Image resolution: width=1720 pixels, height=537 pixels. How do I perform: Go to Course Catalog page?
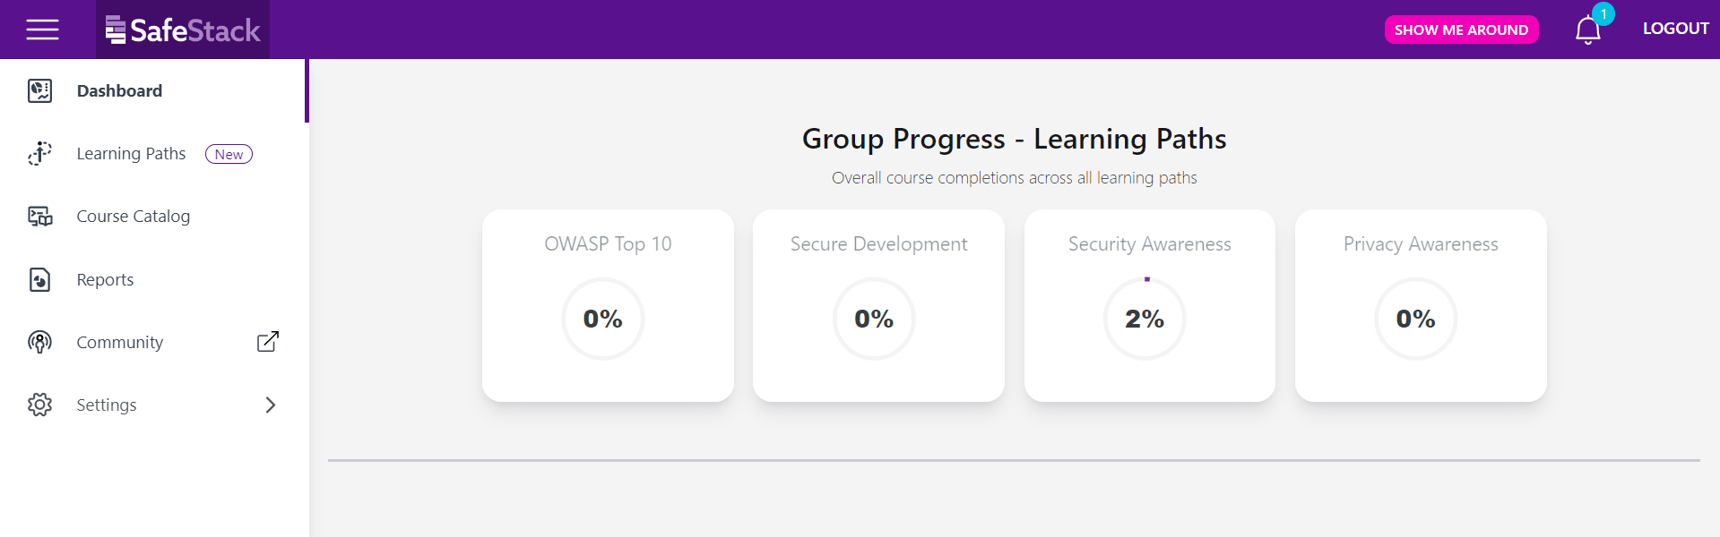[133, 216]
